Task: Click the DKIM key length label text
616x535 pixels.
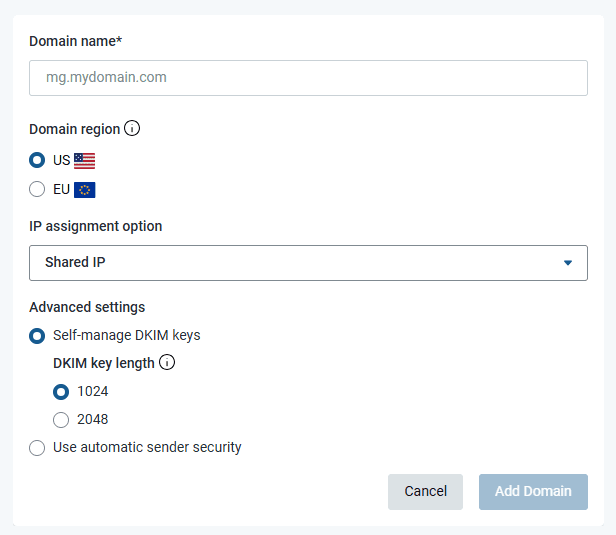Action: pos(104,363)
